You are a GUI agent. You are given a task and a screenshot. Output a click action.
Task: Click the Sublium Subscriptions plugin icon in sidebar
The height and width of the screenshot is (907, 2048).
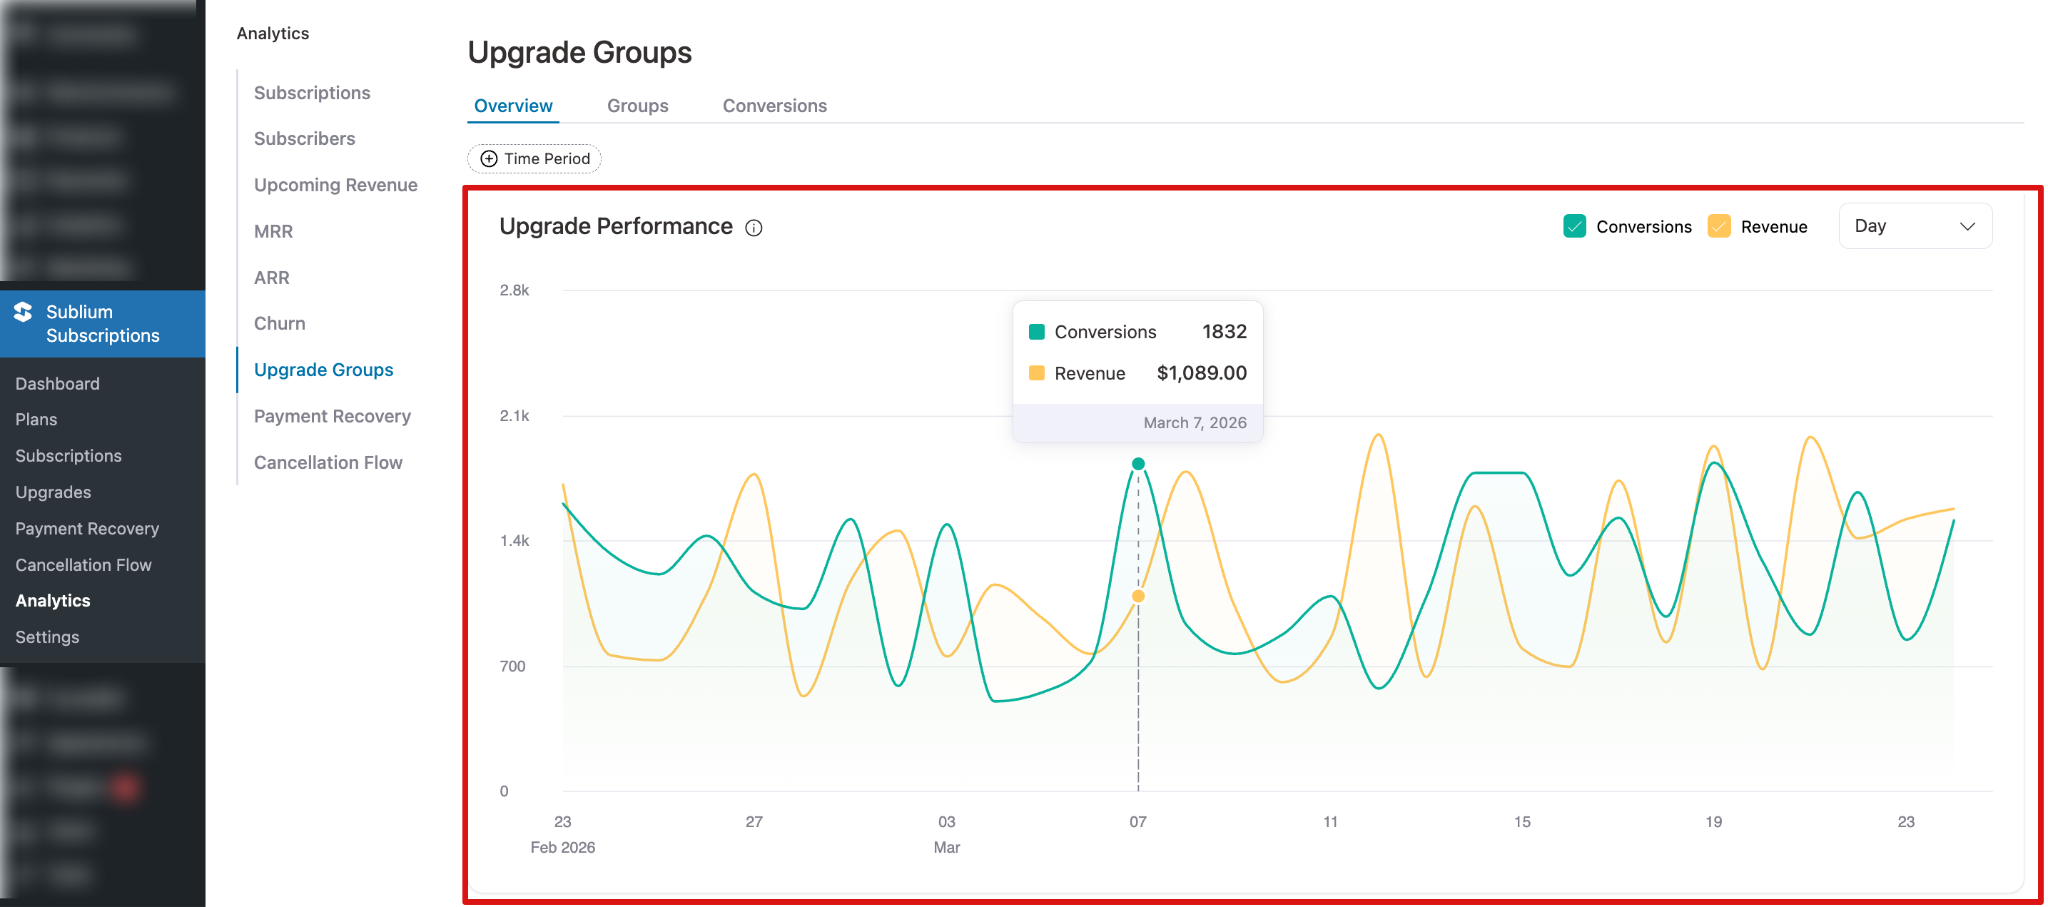(x=23, y=311)
